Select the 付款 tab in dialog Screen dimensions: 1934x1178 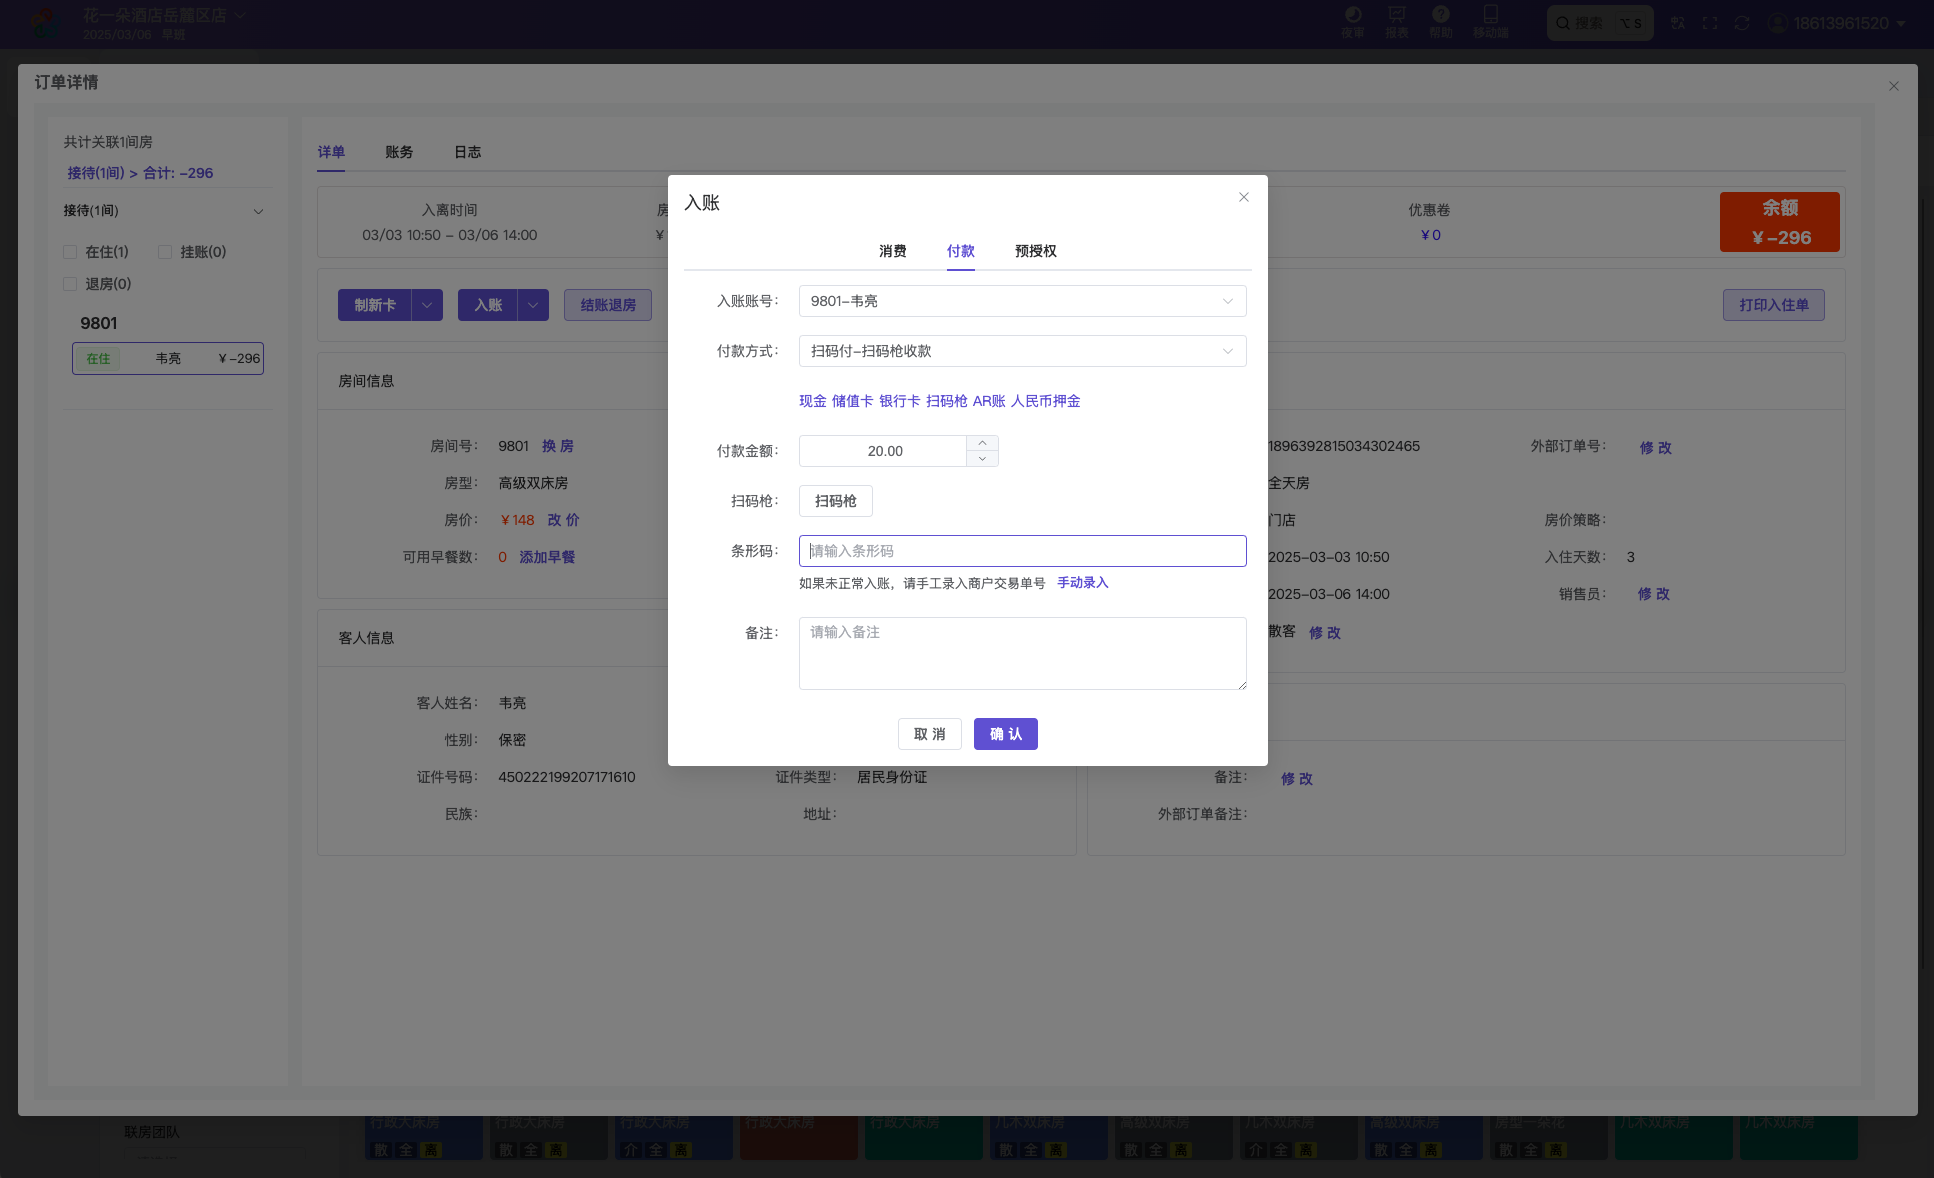coord(961,251)
